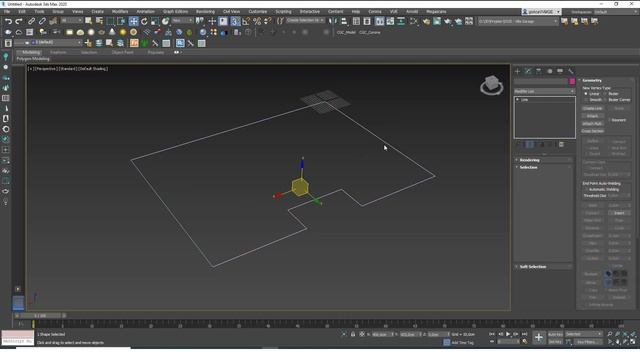Click the pink object color swatch
The image size is (640, 360).
[x=572, y=81]
